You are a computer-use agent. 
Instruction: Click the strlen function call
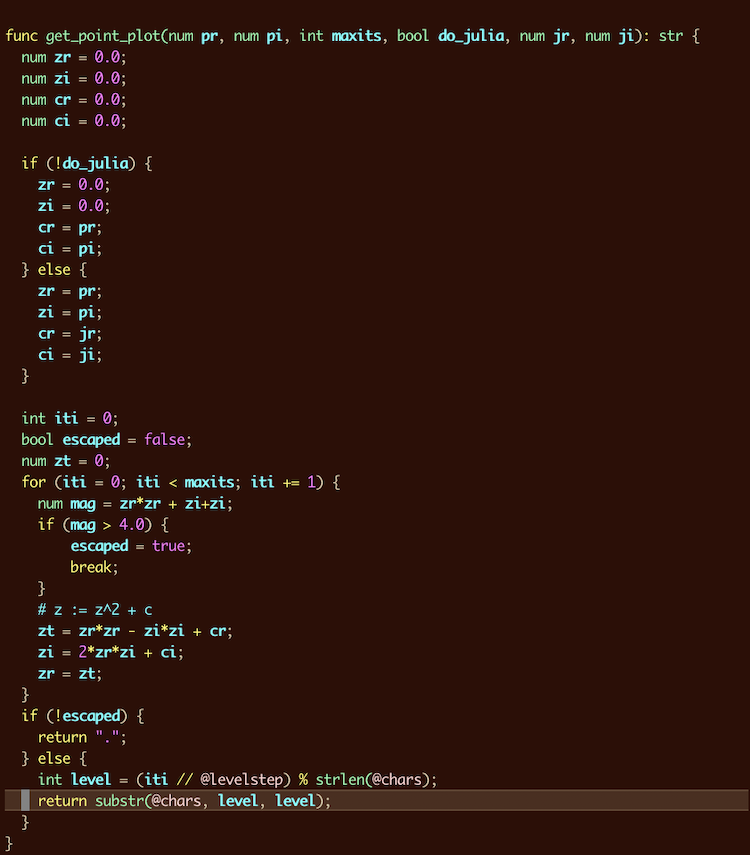[x=340, y=779]
